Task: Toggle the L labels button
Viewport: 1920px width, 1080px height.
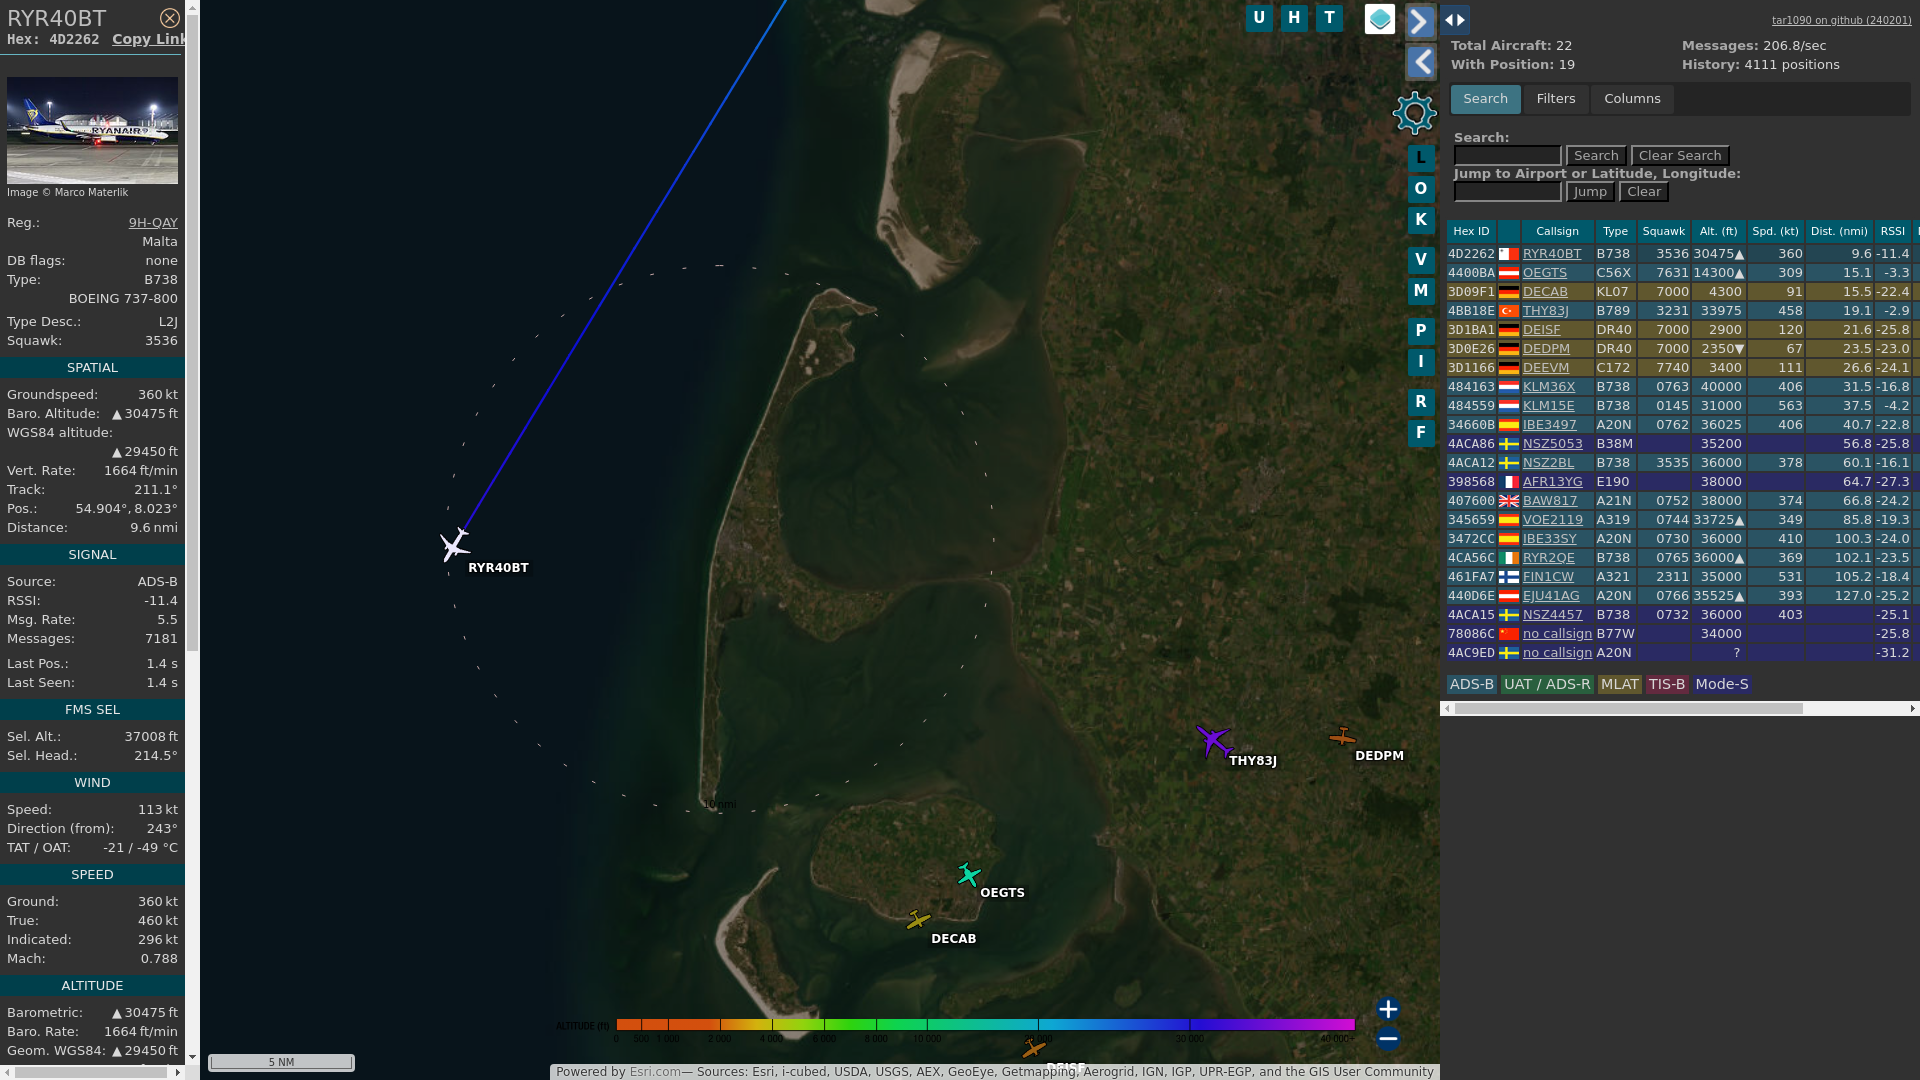Action: [1421, 158]
